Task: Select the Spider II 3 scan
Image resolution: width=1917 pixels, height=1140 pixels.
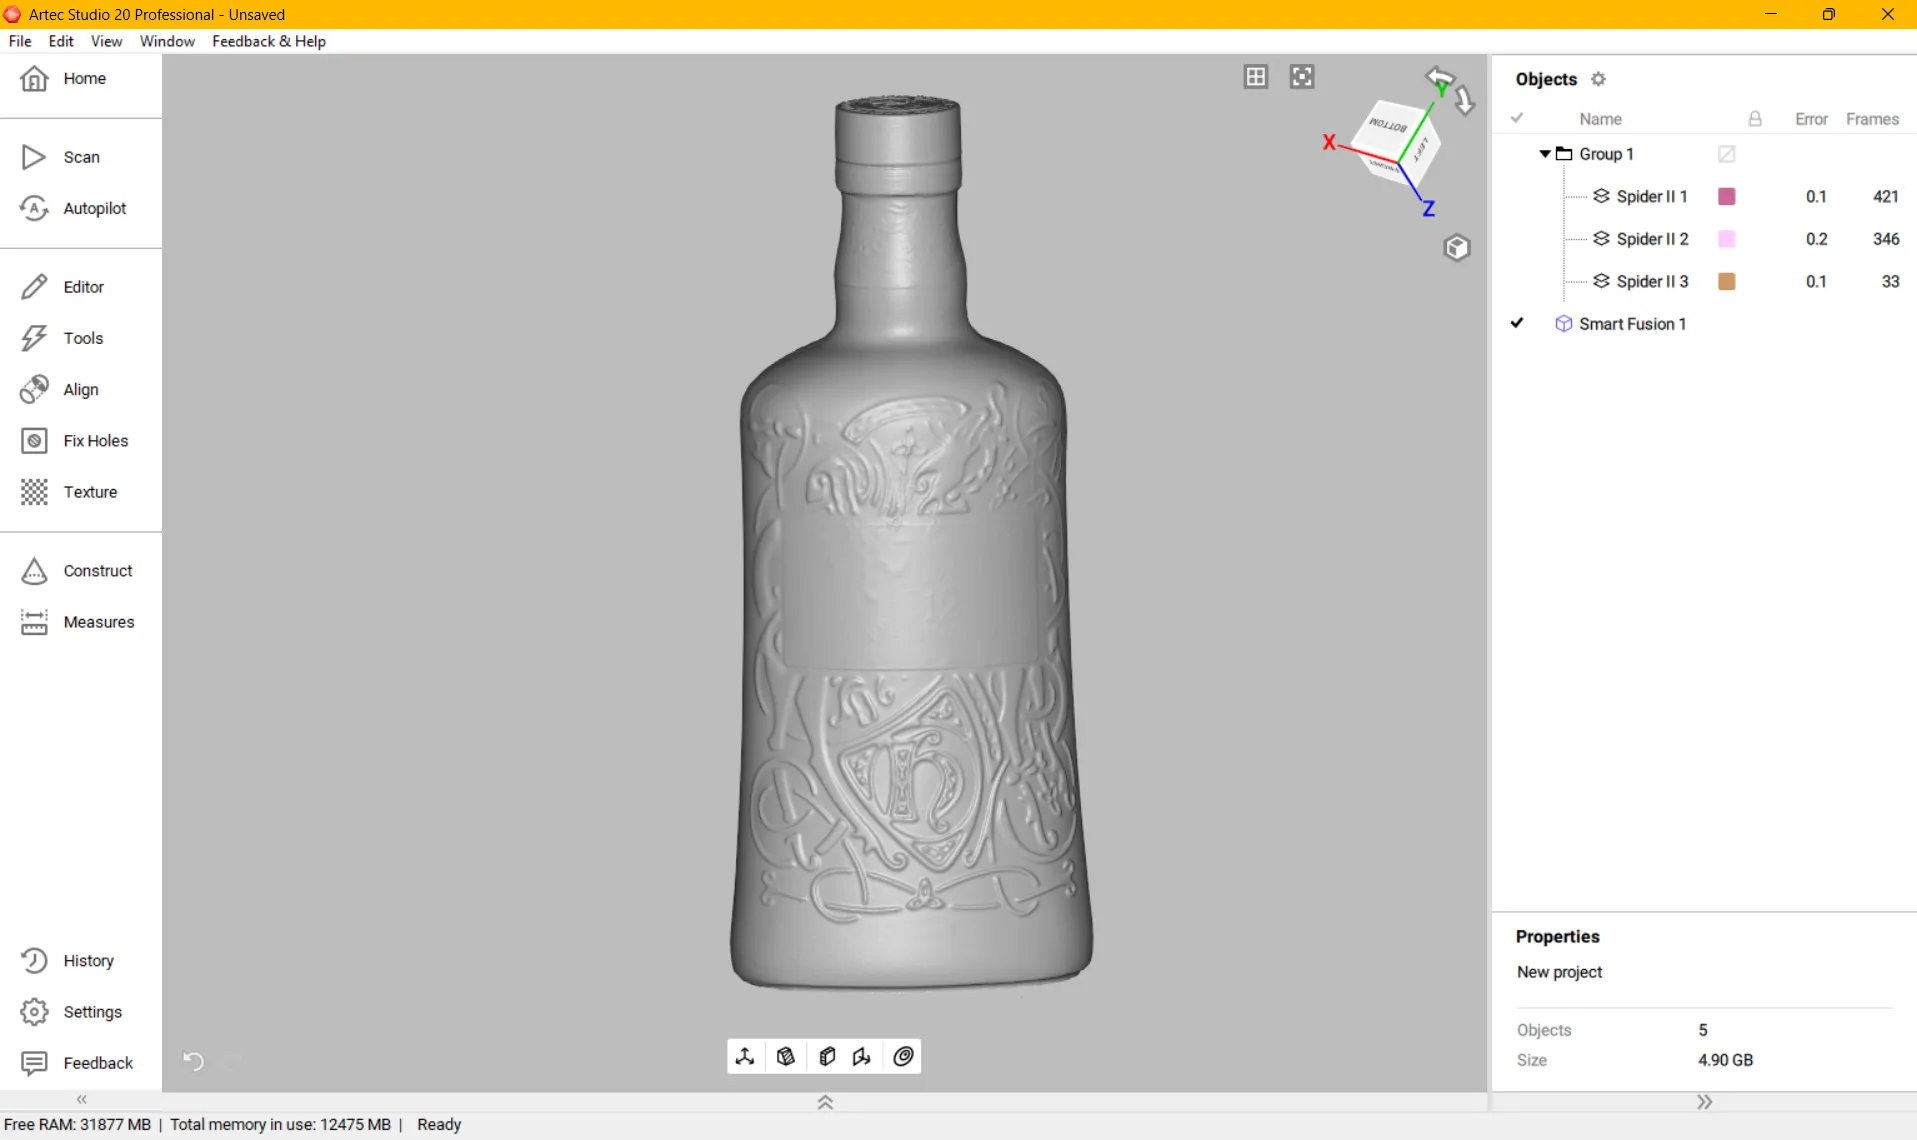Action: tap(1652, 282)
